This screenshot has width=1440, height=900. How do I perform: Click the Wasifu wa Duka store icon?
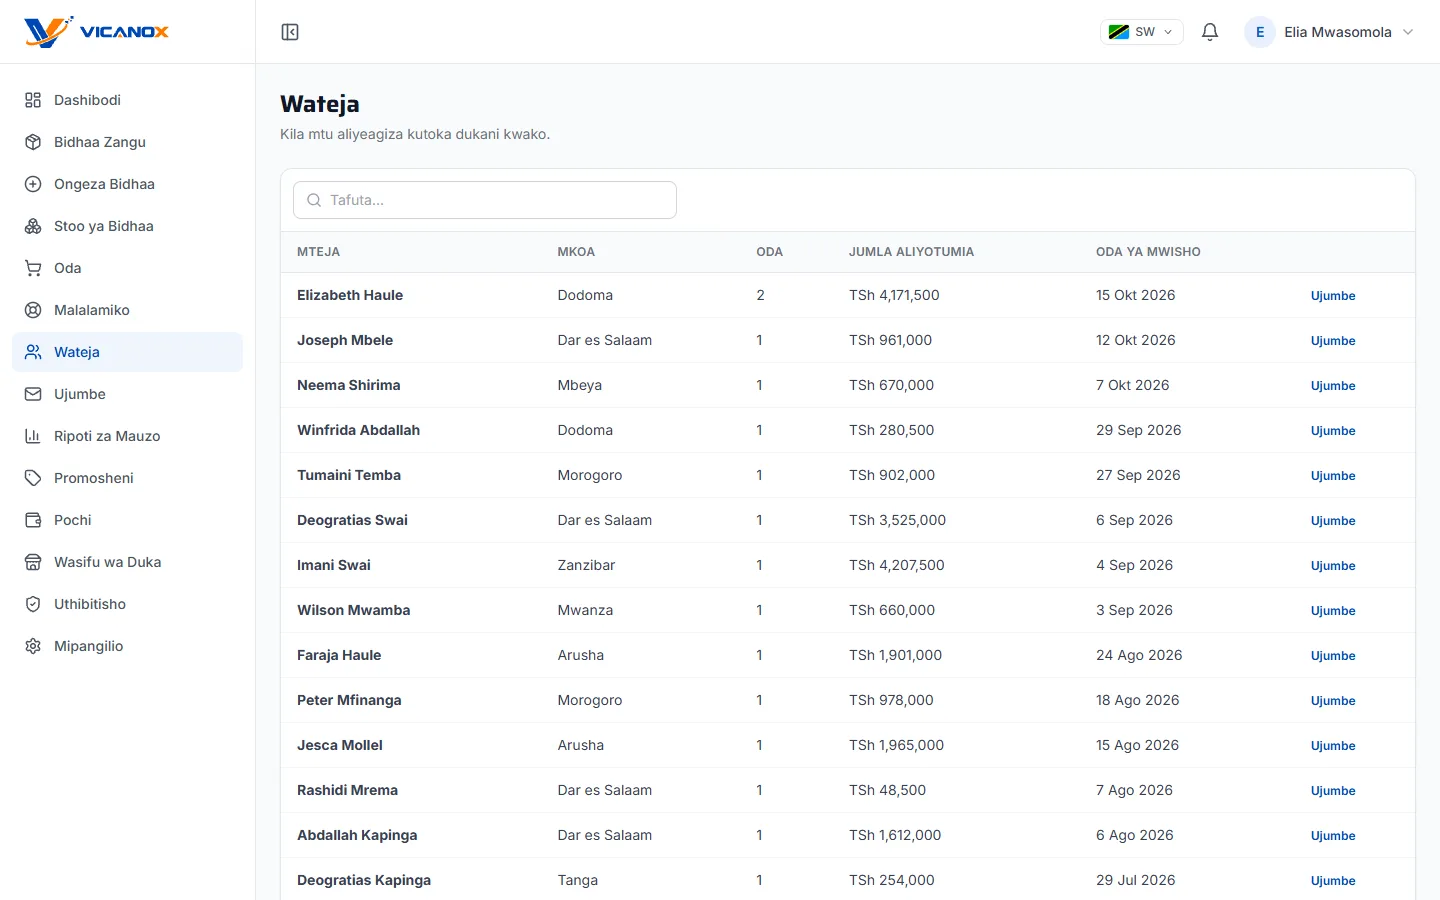33,562
